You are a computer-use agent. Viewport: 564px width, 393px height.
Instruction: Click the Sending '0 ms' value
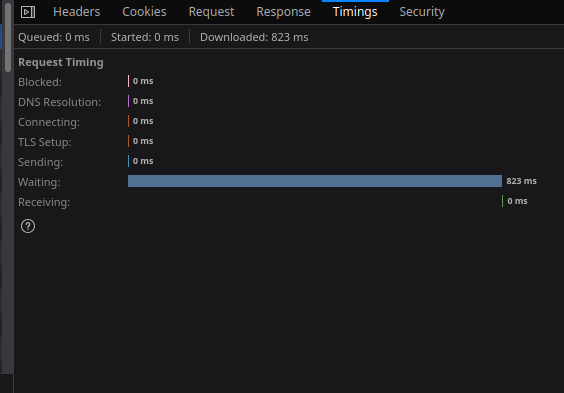143,161
